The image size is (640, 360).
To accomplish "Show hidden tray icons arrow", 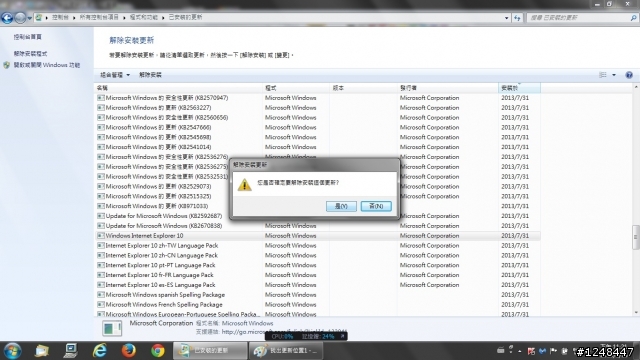I will point(519,351).
